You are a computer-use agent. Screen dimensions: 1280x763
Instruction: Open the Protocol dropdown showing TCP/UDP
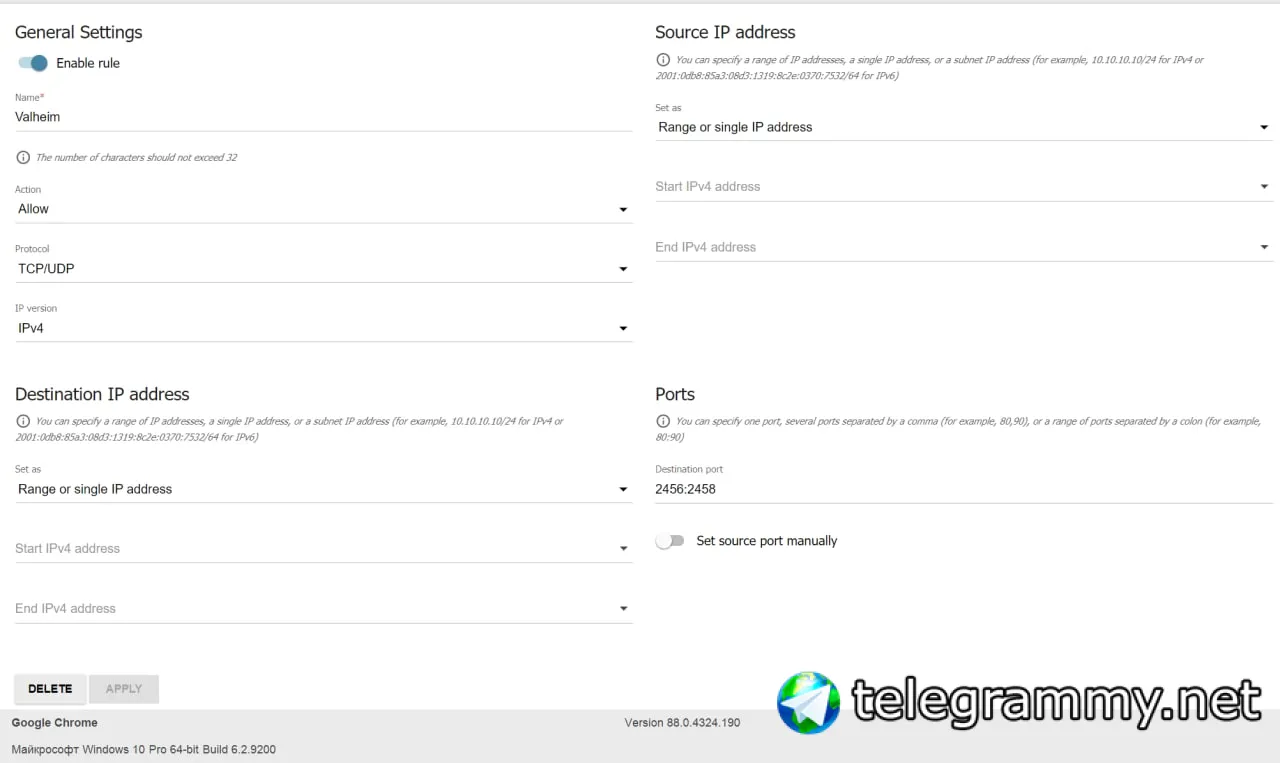click(323, 269)
